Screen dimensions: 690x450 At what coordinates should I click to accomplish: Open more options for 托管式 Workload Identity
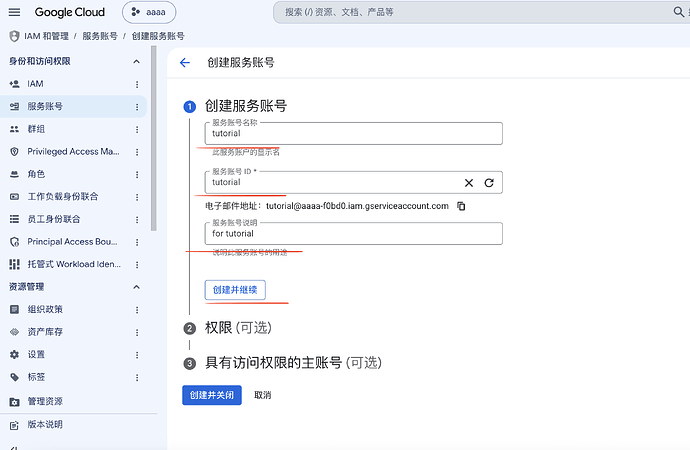point(137,264)
